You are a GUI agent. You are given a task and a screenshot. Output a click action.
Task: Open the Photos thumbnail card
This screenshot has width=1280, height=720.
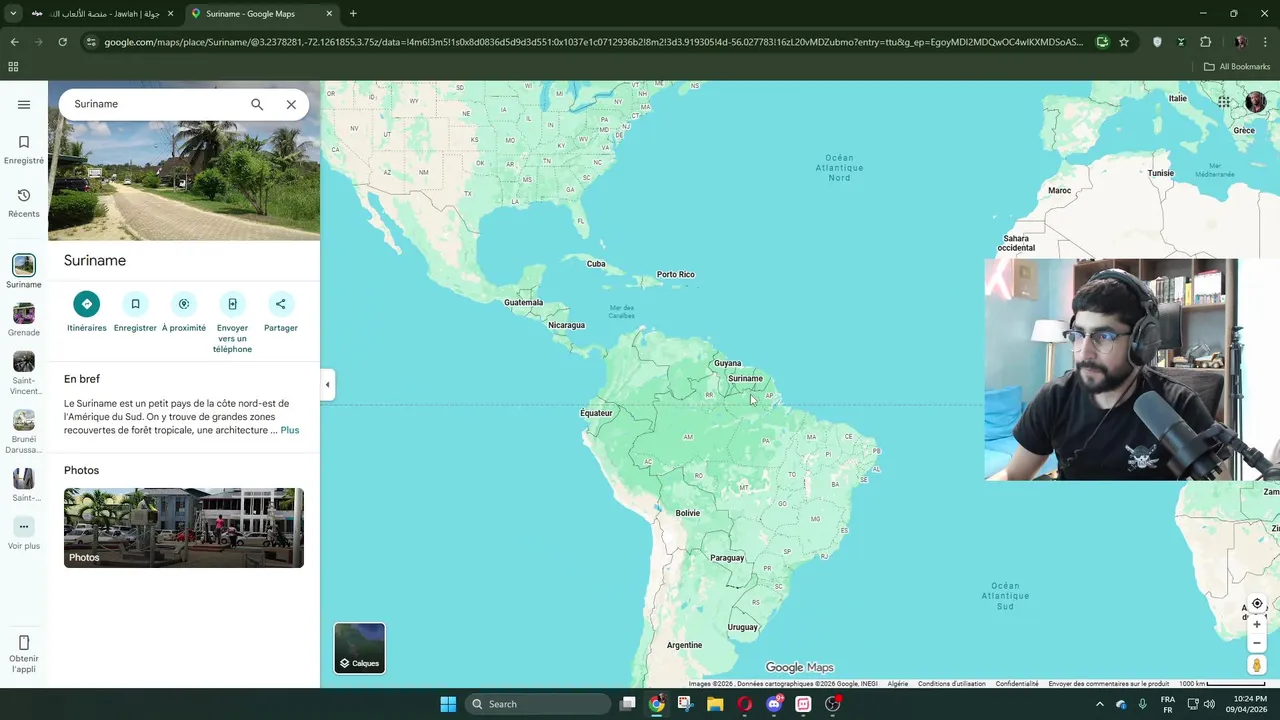(184, 528)
